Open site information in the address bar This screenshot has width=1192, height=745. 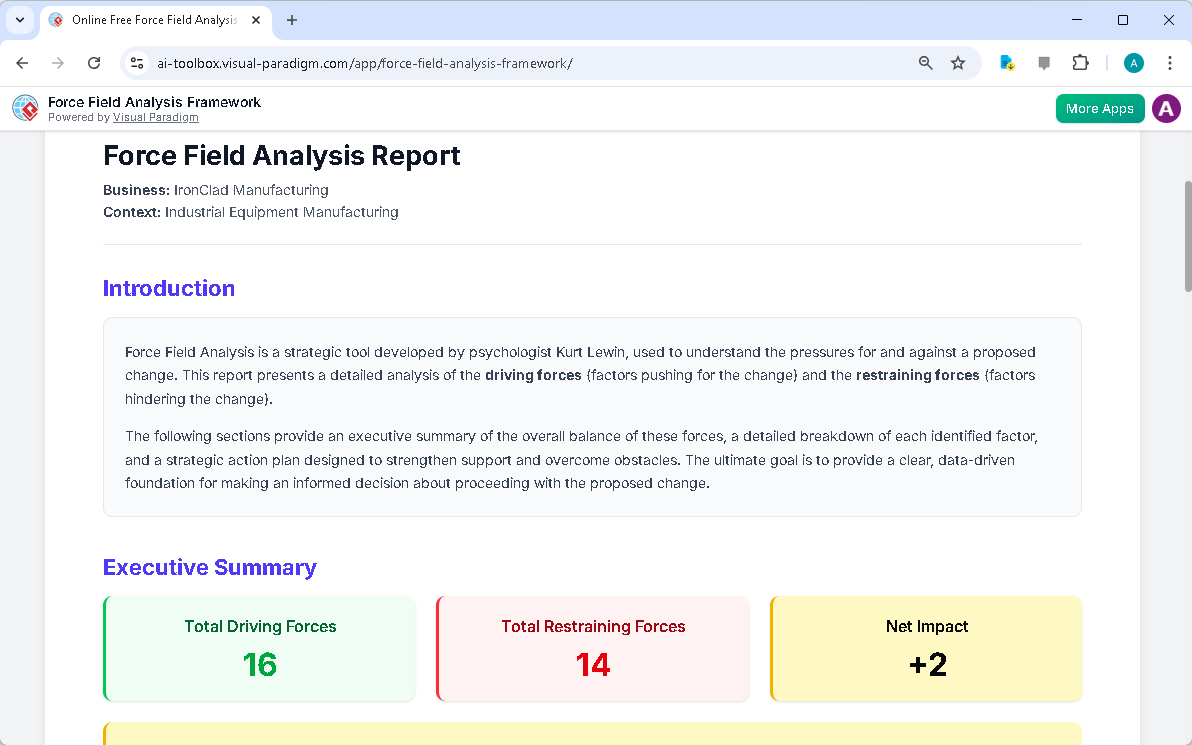pyautogui.click(x=136, y=62)
